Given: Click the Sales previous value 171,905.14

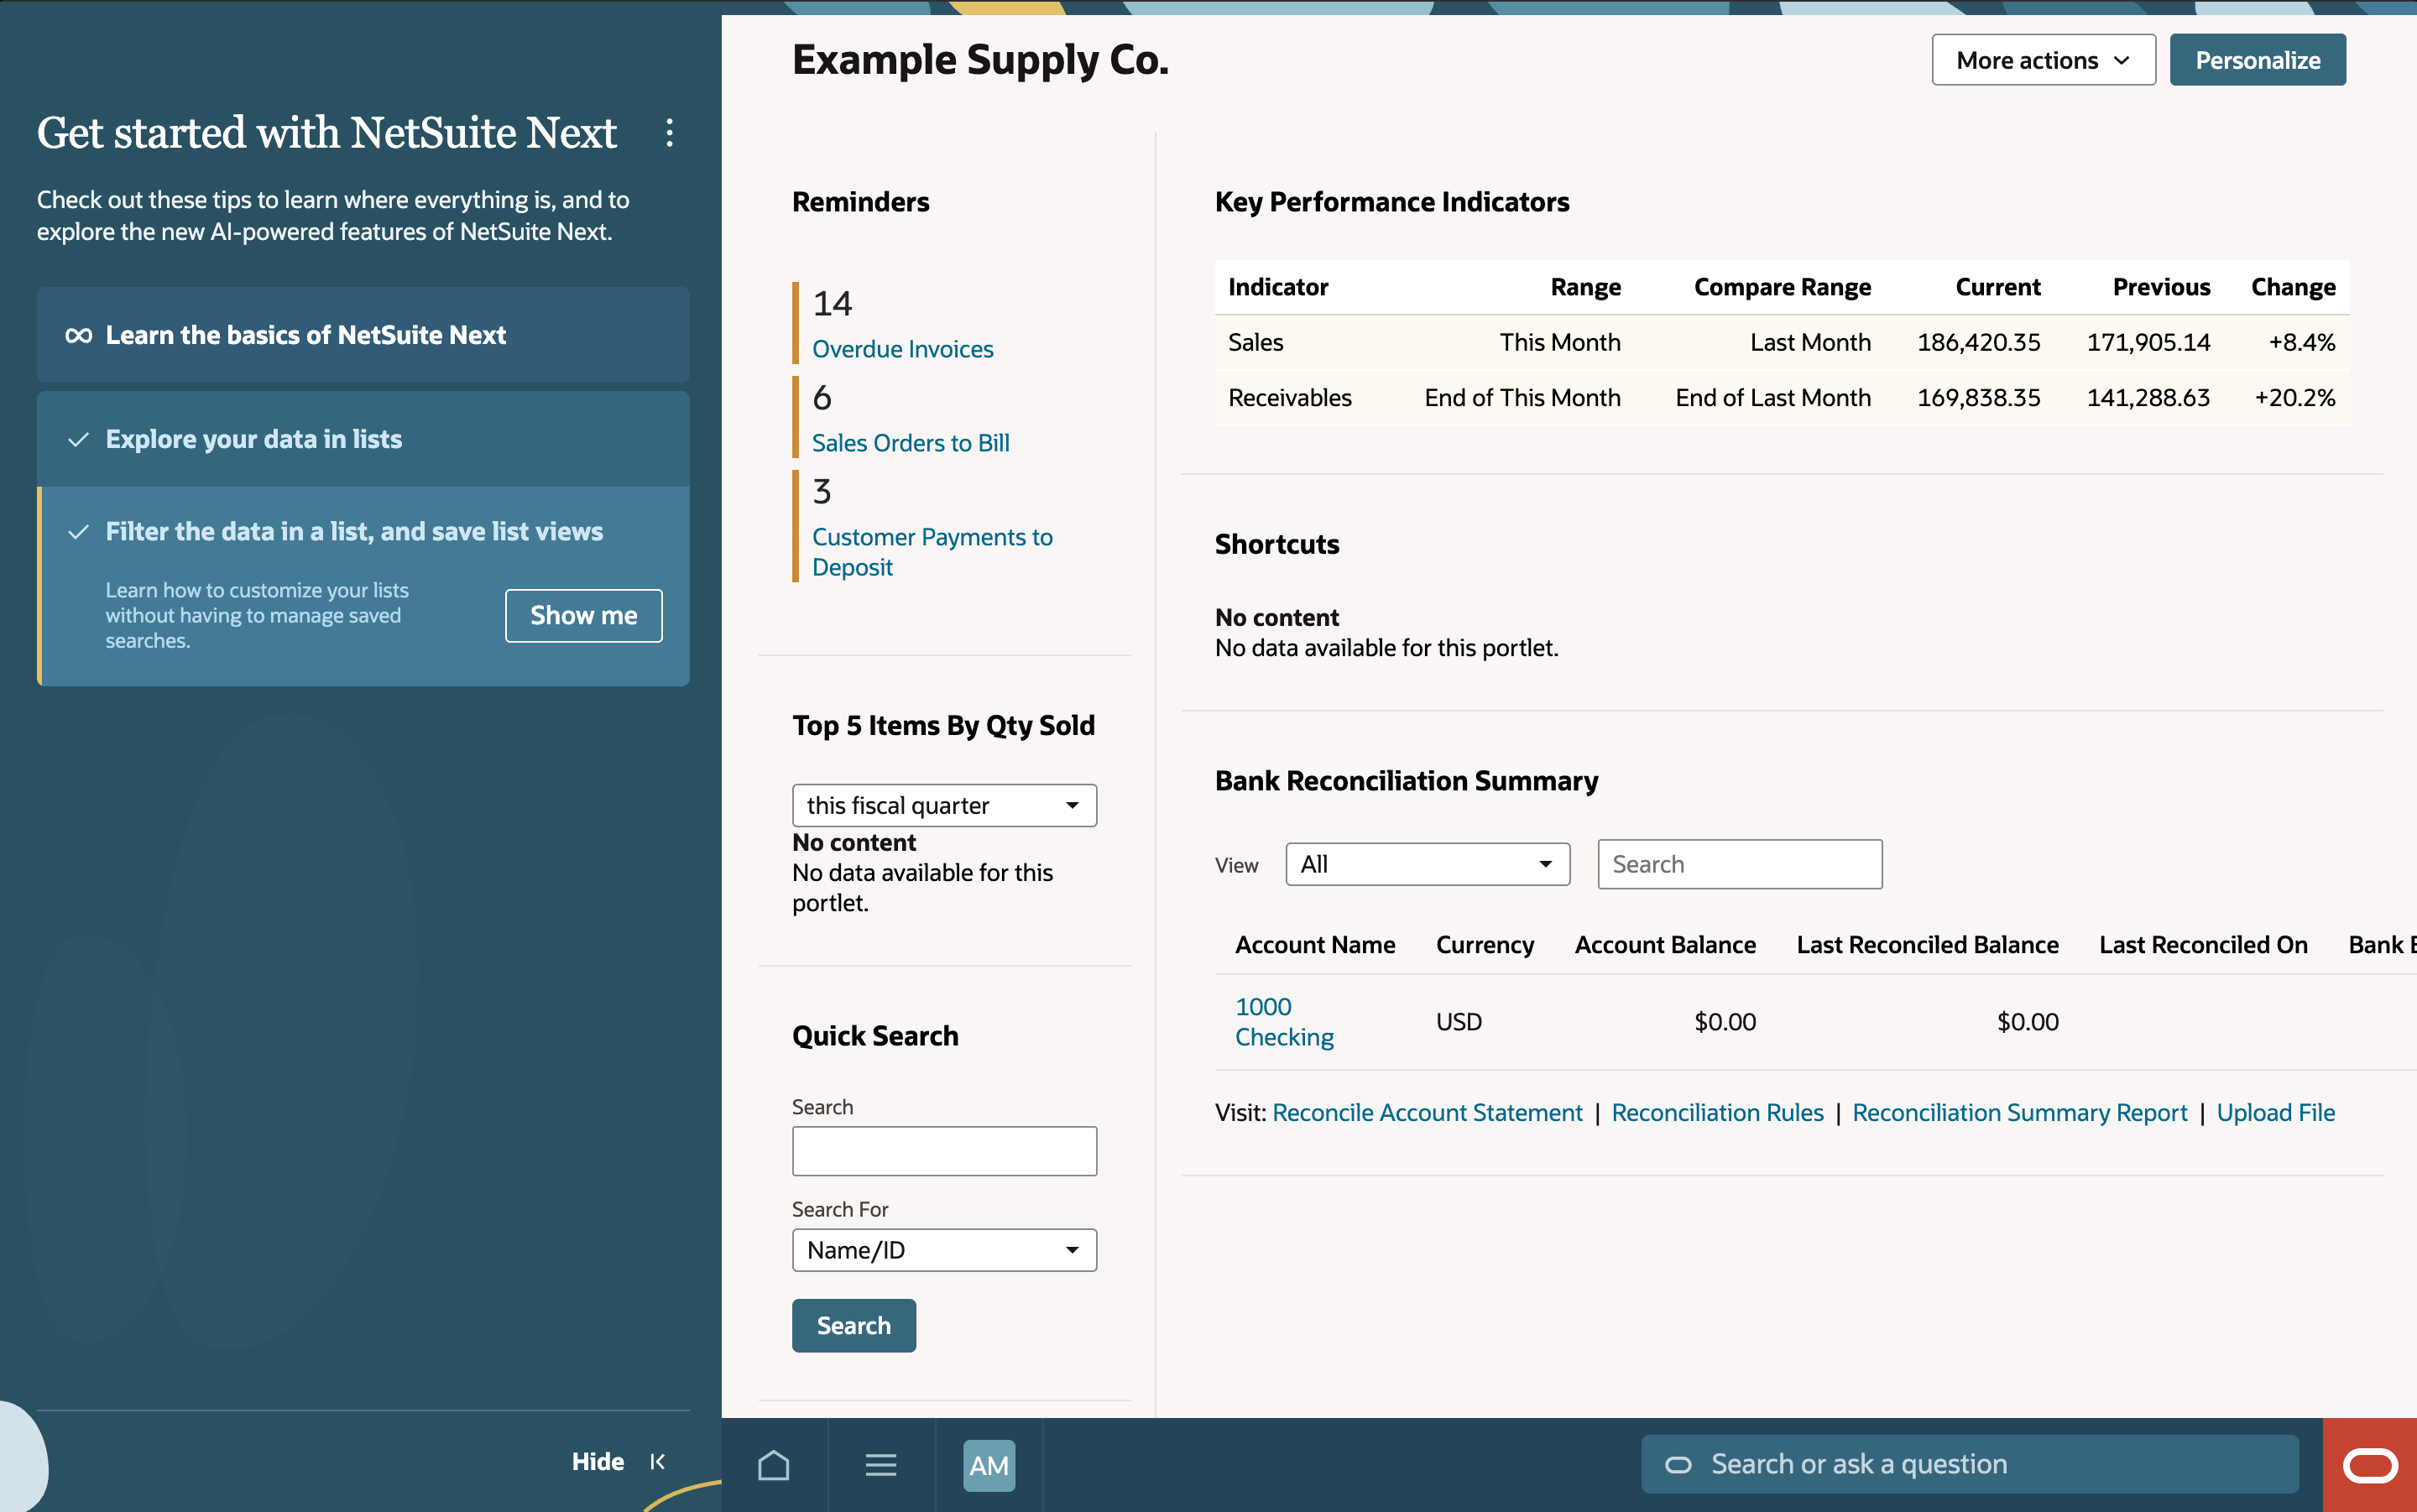Looking at the screenshot, I should (x=2148, y=343).
